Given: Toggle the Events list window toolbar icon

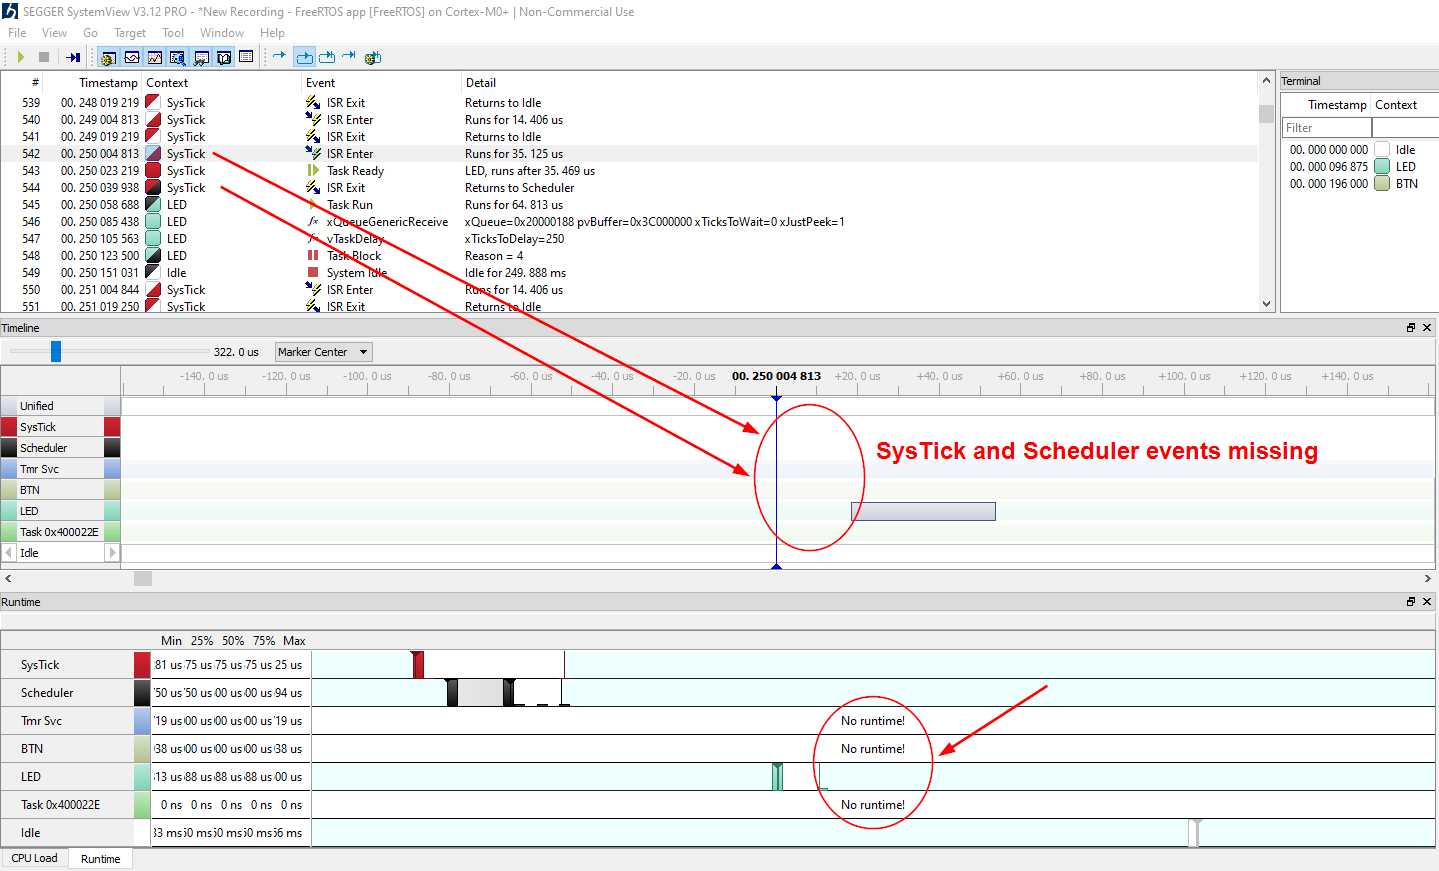Looking at the screenshot, I should [108, 57].
